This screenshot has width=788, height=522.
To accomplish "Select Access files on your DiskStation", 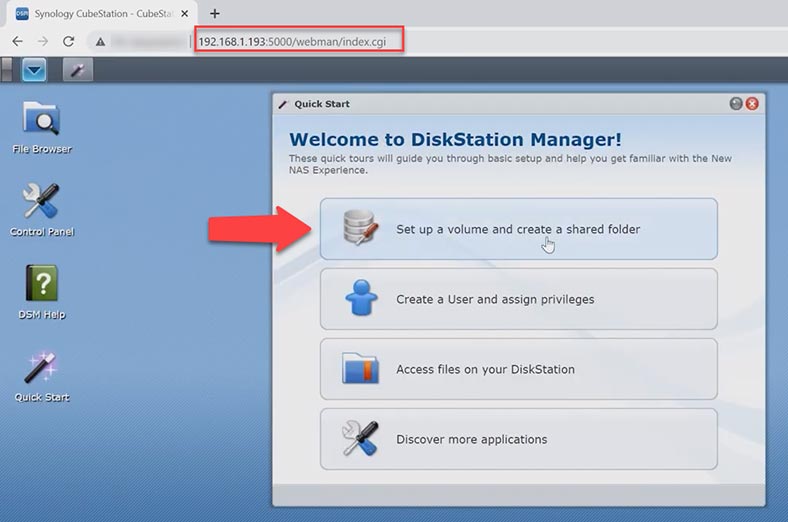I will click(519, 369).
